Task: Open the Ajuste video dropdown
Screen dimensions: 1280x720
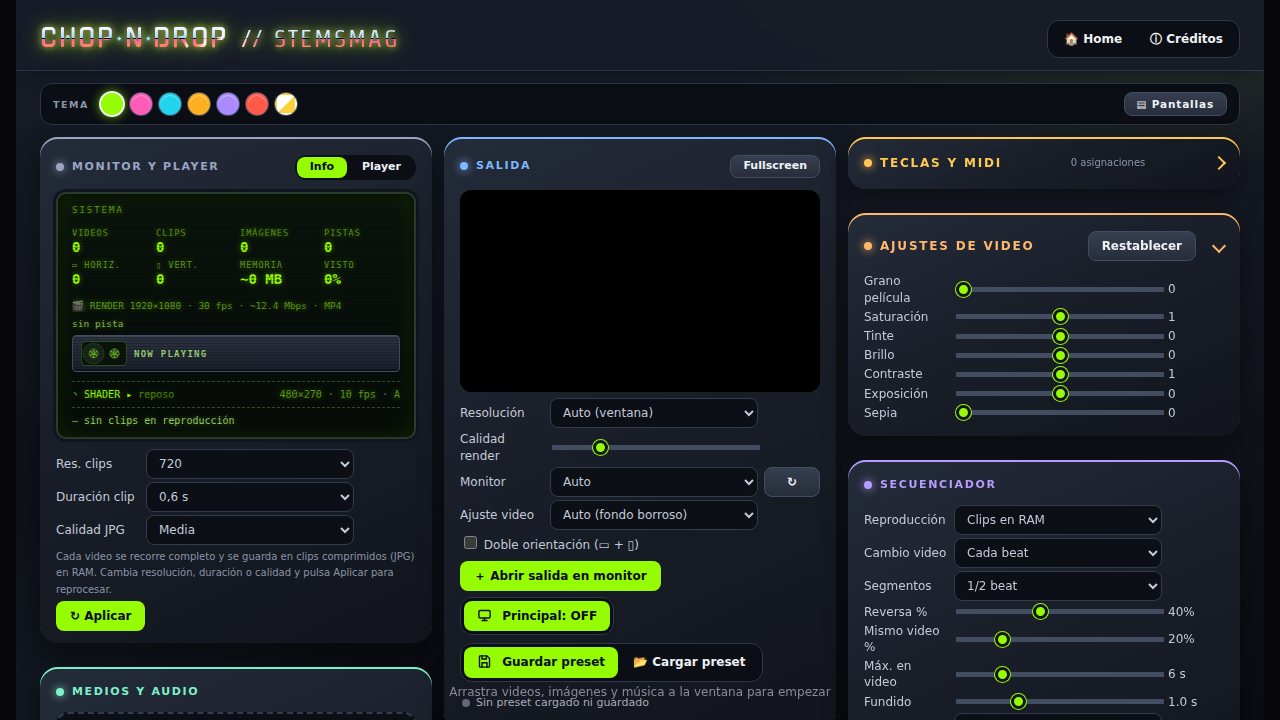Action: [x=654, y=515]
